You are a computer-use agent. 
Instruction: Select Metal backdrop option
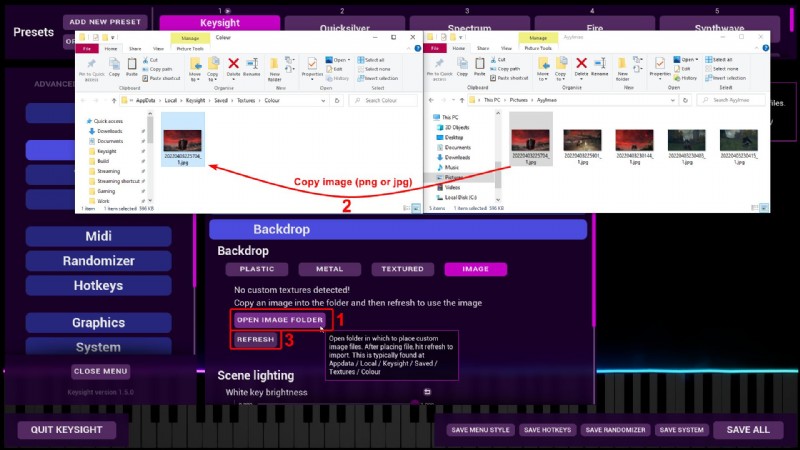point(330,269)
